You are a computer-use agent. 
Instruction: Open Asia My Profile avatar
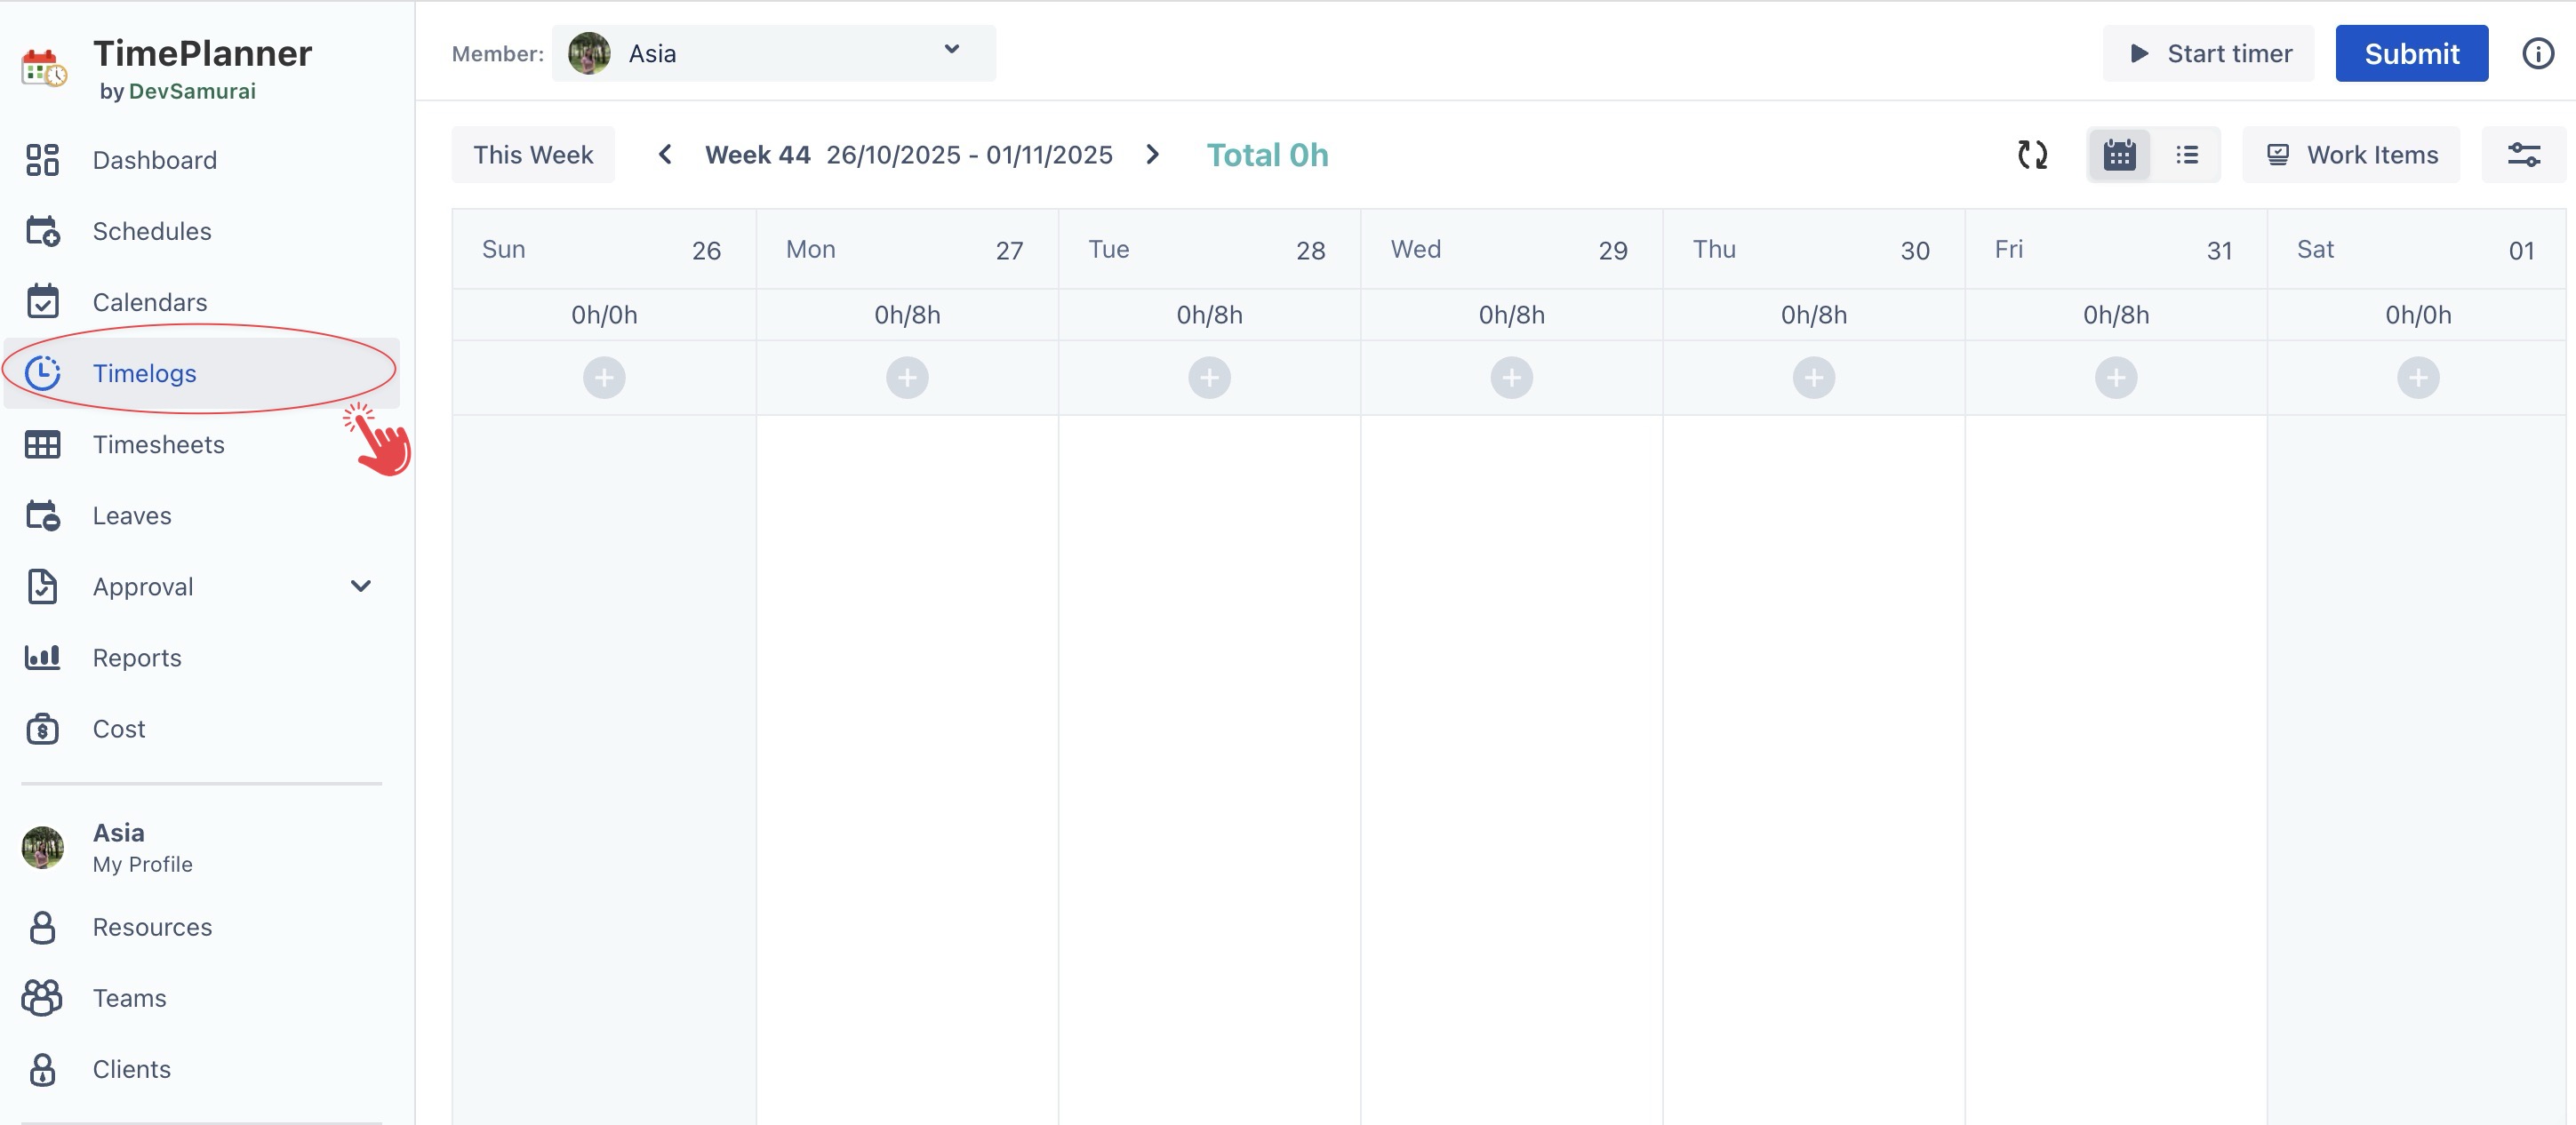tap(43, 847)
